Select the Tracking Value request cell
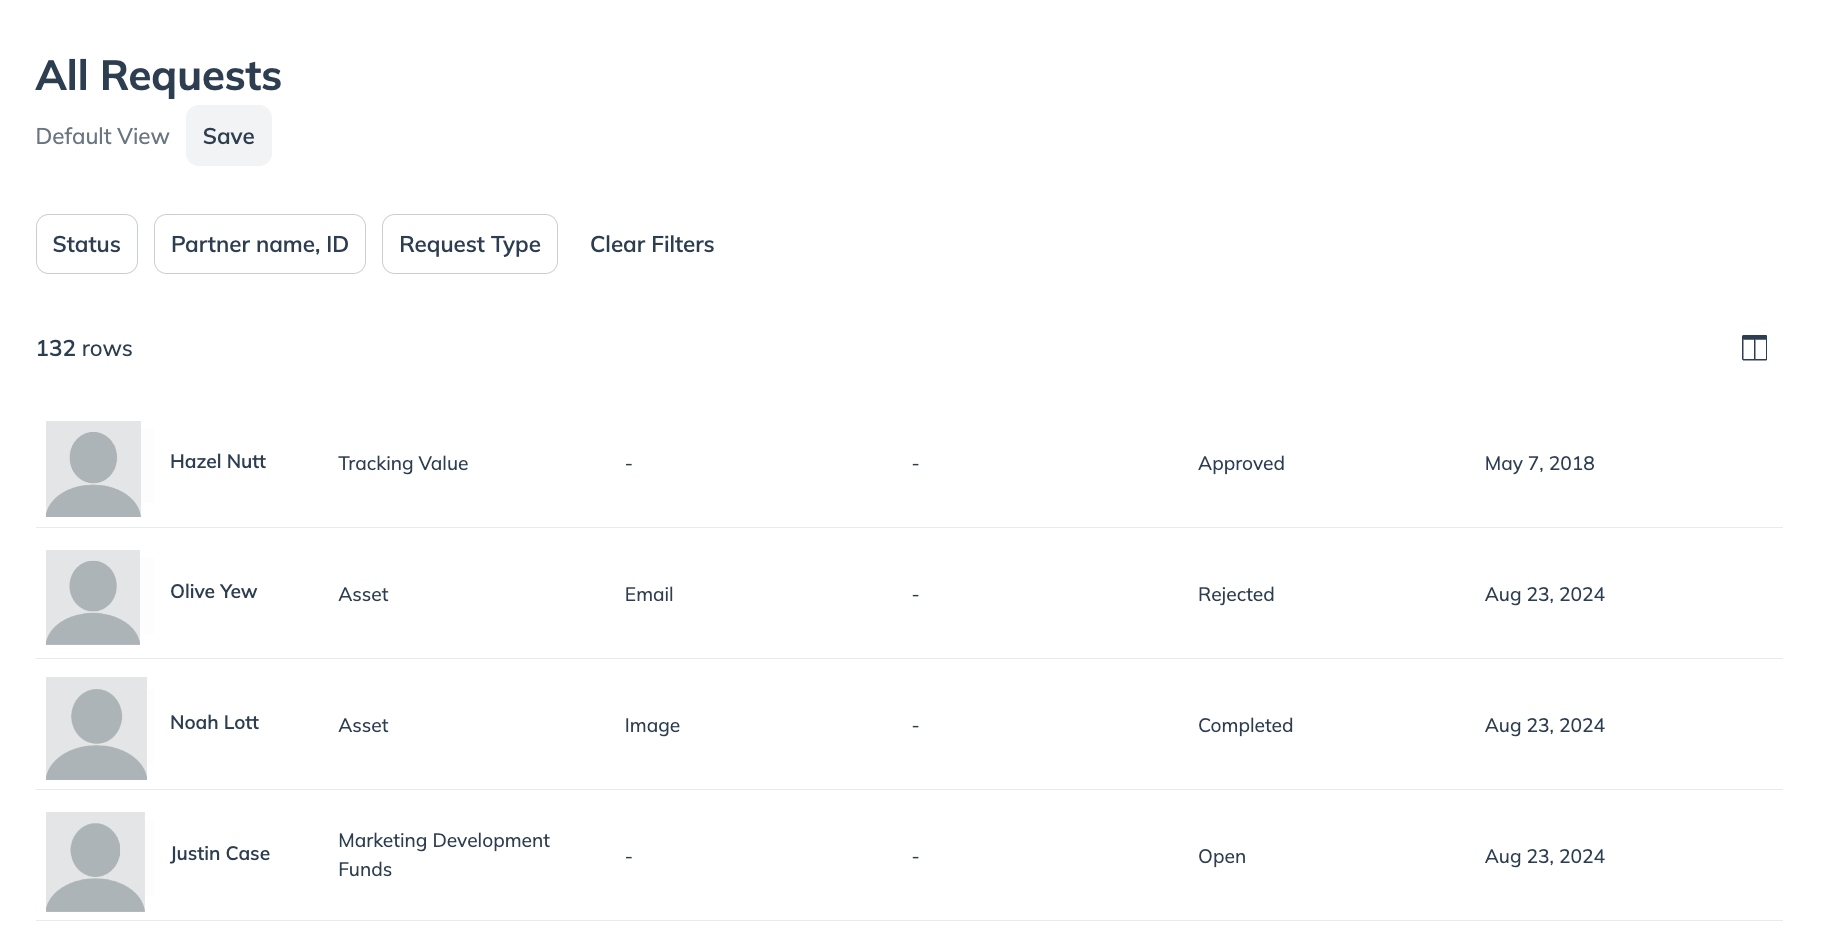This screenshot has height=938, width=1828. (403, 463)
